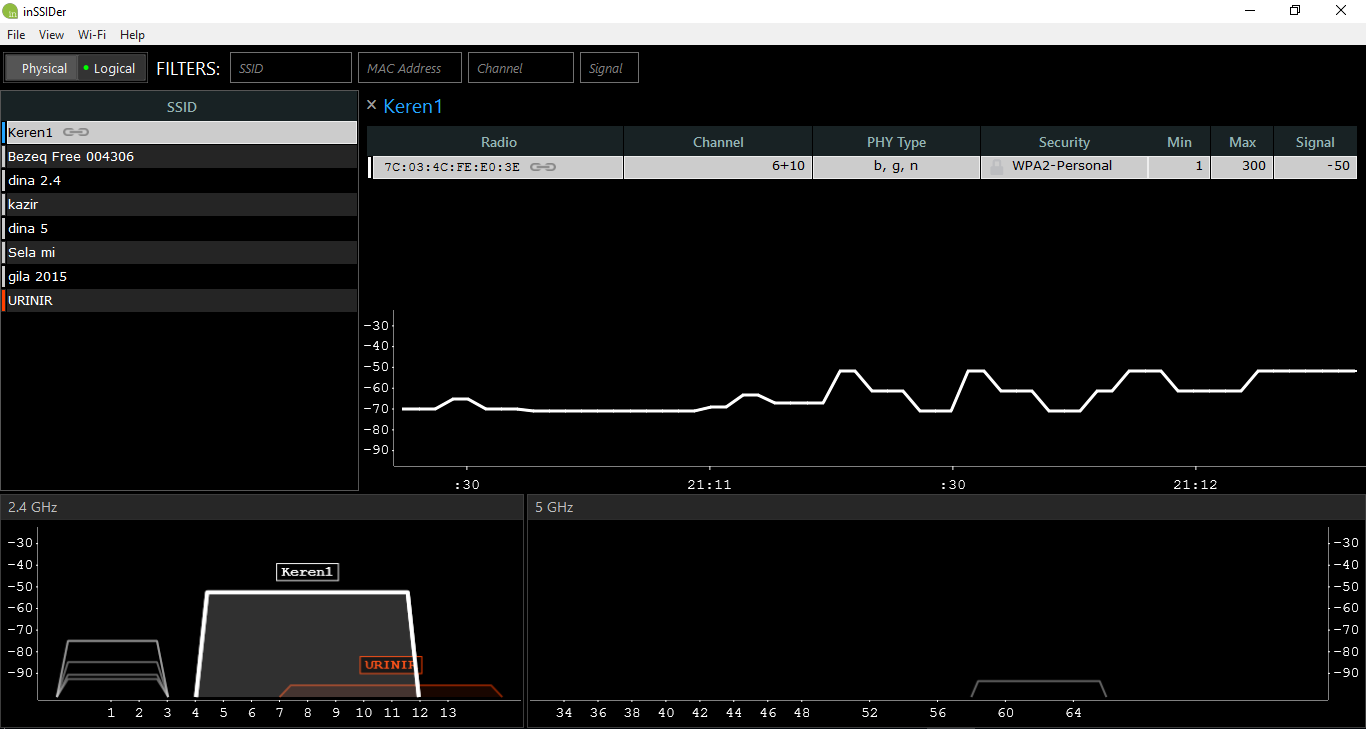
Task: Sort by the Signal column header
Action: (x=1315, y=142)
